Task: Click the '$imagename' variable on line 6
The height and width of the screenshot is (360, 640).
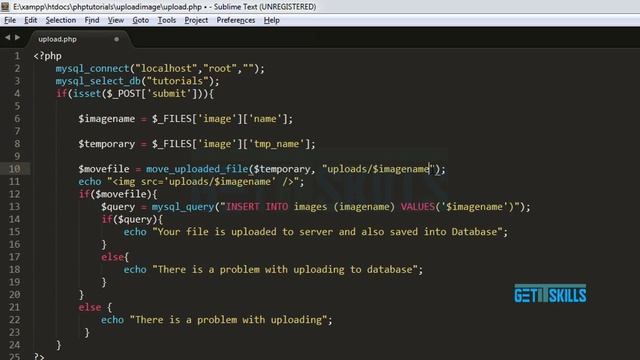Action: pyautogui.click(x=107, y=119)
